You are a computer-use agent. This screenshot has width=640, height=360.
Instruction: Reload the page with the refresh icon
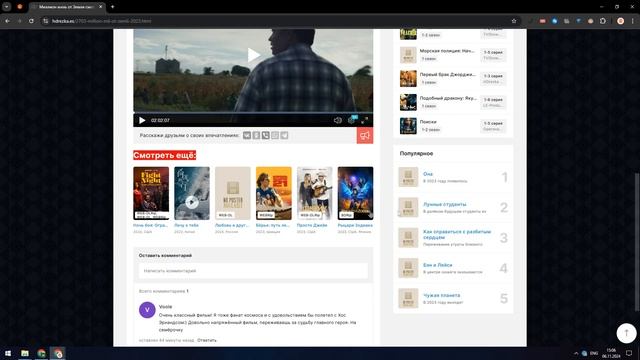(31, 21)
